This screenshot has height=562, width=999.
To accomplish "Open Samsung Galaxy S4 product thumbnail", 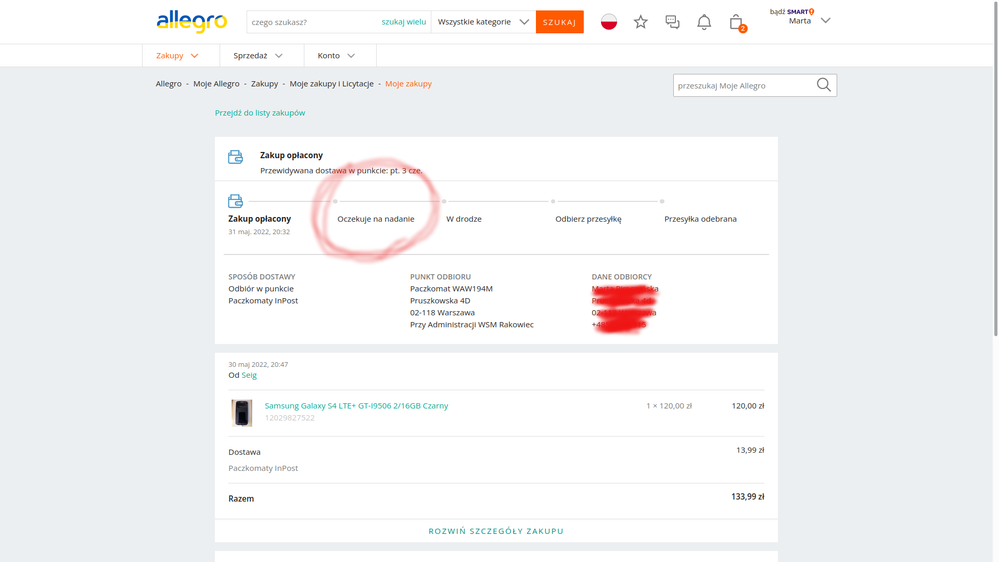I will tap(241, 412).
